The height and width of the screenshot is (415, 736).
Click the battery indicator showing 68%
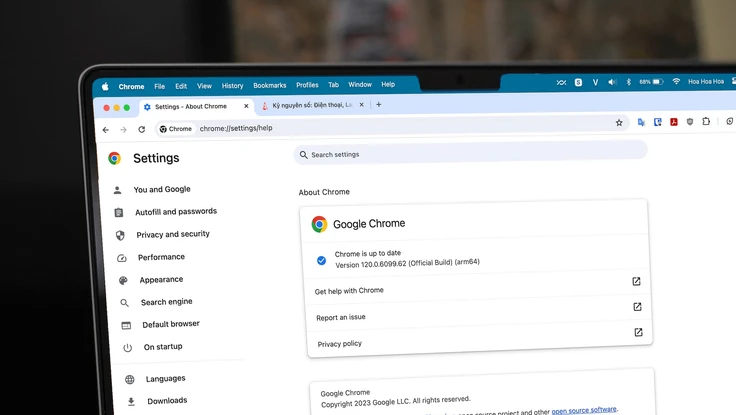651,82
